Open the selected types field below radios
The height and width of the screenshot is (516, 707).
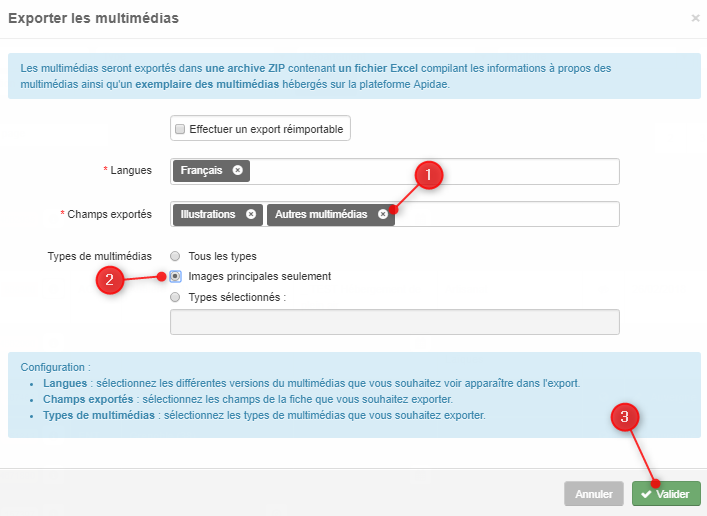(395, 322)
